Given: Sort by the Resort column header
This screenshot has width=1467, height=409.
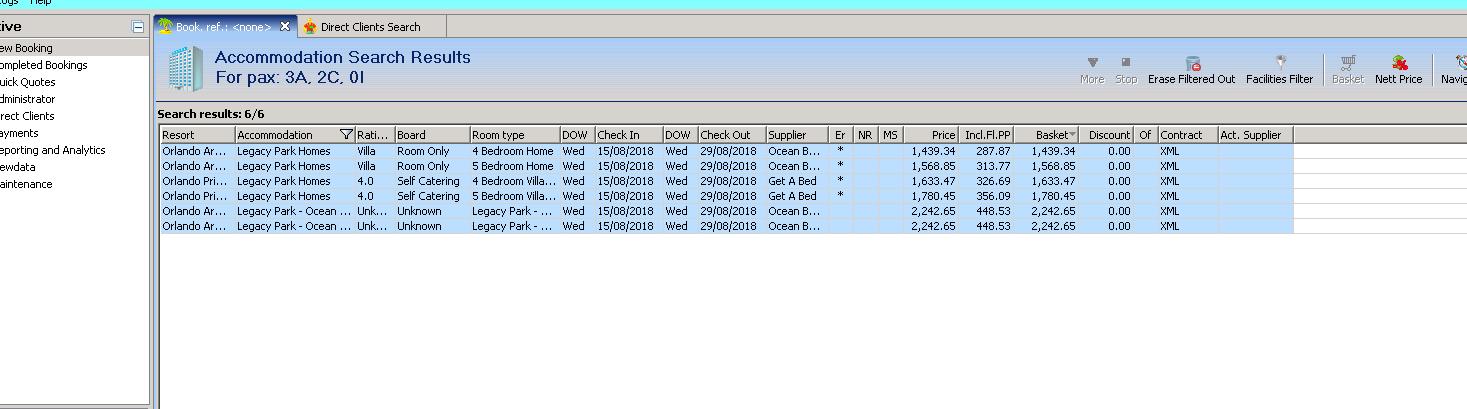Looking at the screenshot, I should pos(197,135).
